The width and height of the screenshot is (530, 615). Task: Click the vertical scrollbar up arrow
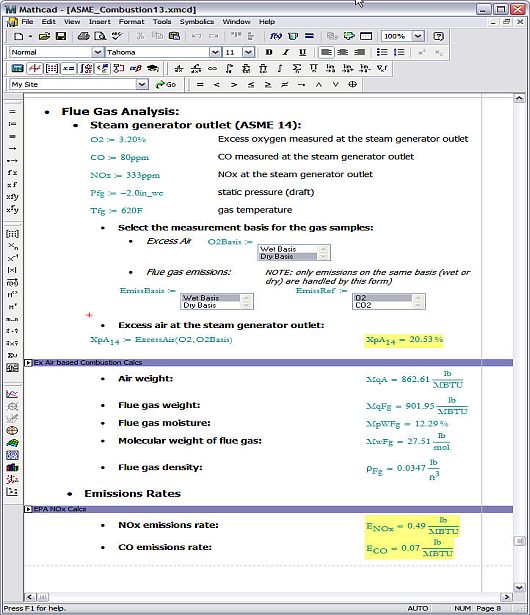click(519, 98)
